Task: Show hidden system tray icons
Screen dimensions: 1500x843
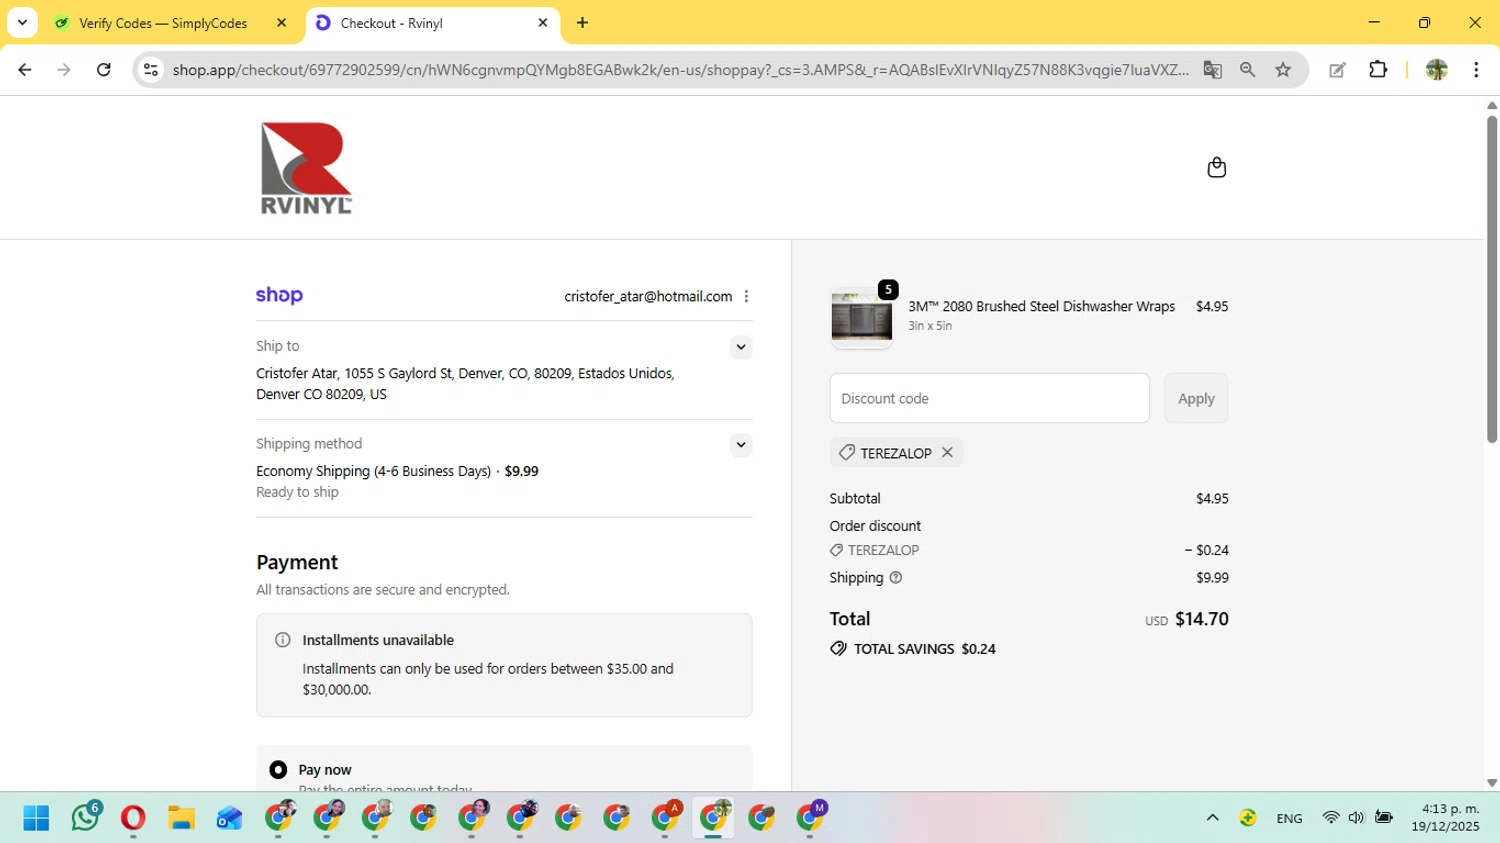Action: click(x=1212, y=818)
